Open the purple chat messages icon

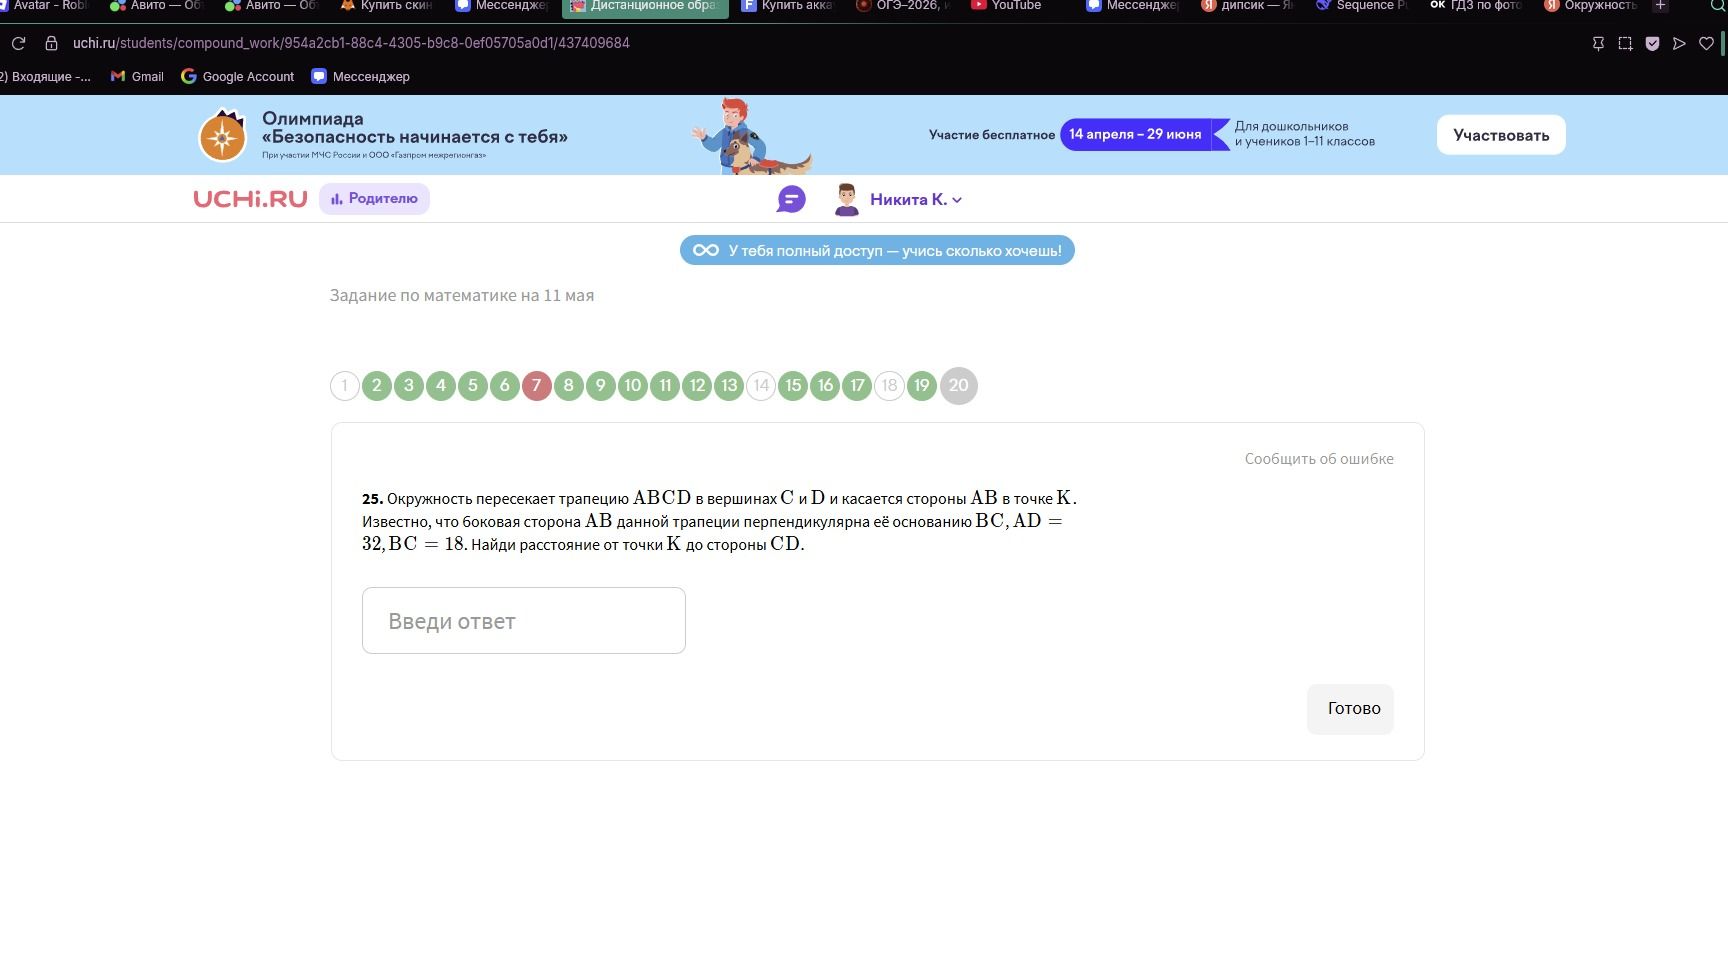coord(791,199)
